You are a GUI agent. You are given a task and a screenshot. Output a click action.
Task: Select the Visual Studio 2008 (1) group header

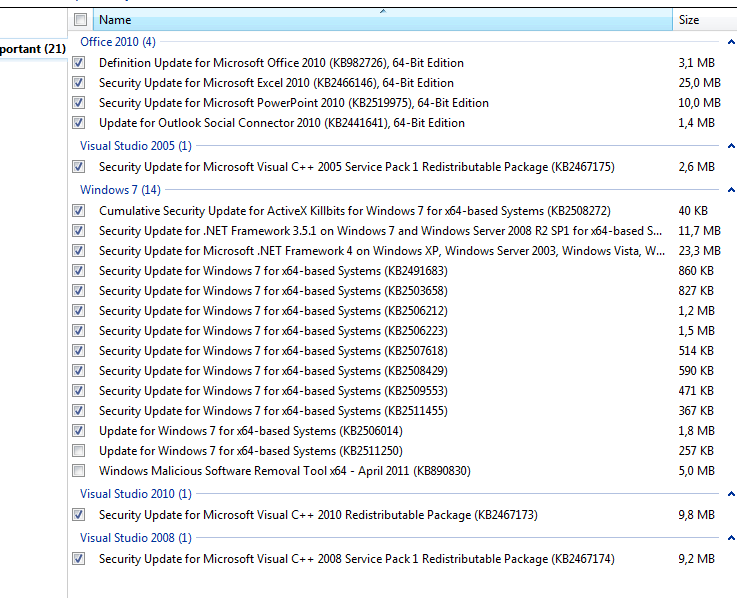[136, 537]
